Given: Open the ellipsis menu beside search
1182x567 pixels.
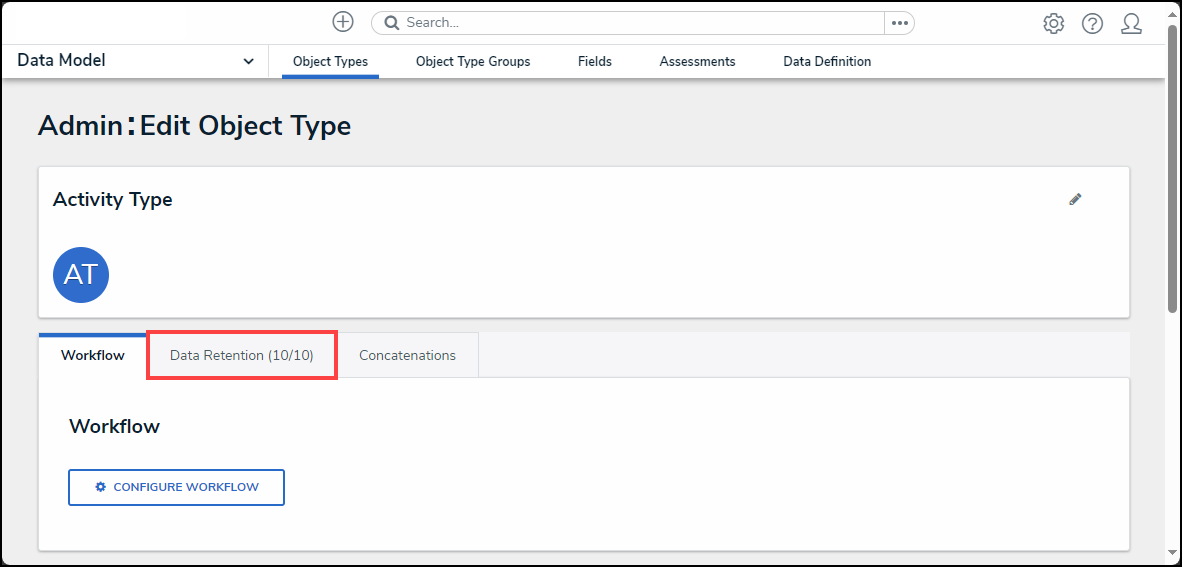Looking at the screenshot, I should pos(899,23).
